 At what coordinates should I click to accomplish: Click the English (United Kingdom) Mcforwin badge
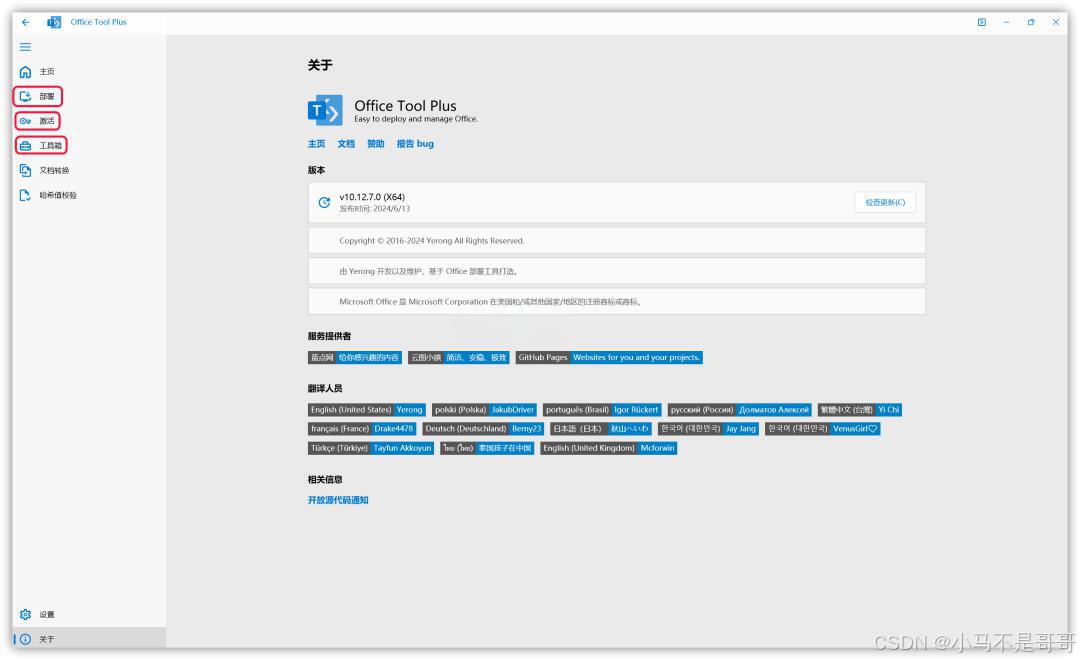[x=609, y=448]
